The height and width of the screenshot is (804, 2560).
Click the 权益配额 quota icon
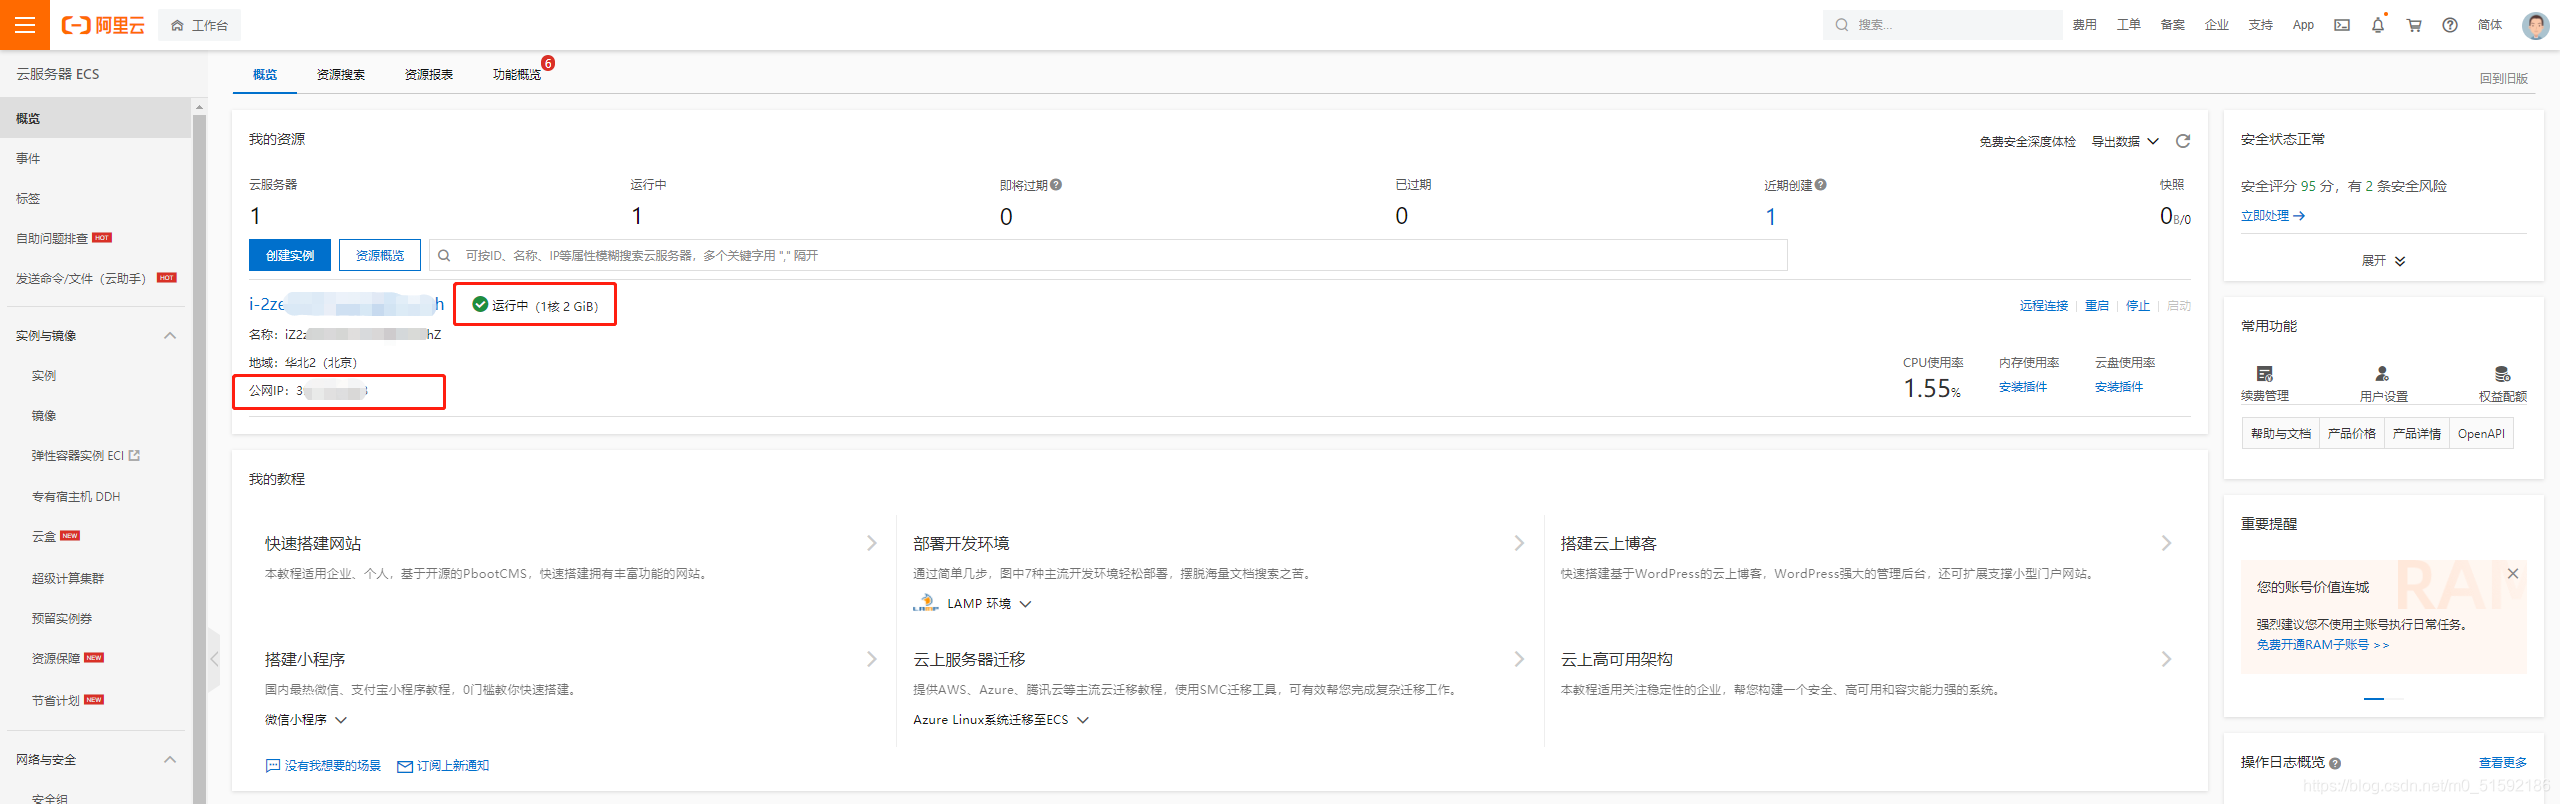[x=2502, y=374]
